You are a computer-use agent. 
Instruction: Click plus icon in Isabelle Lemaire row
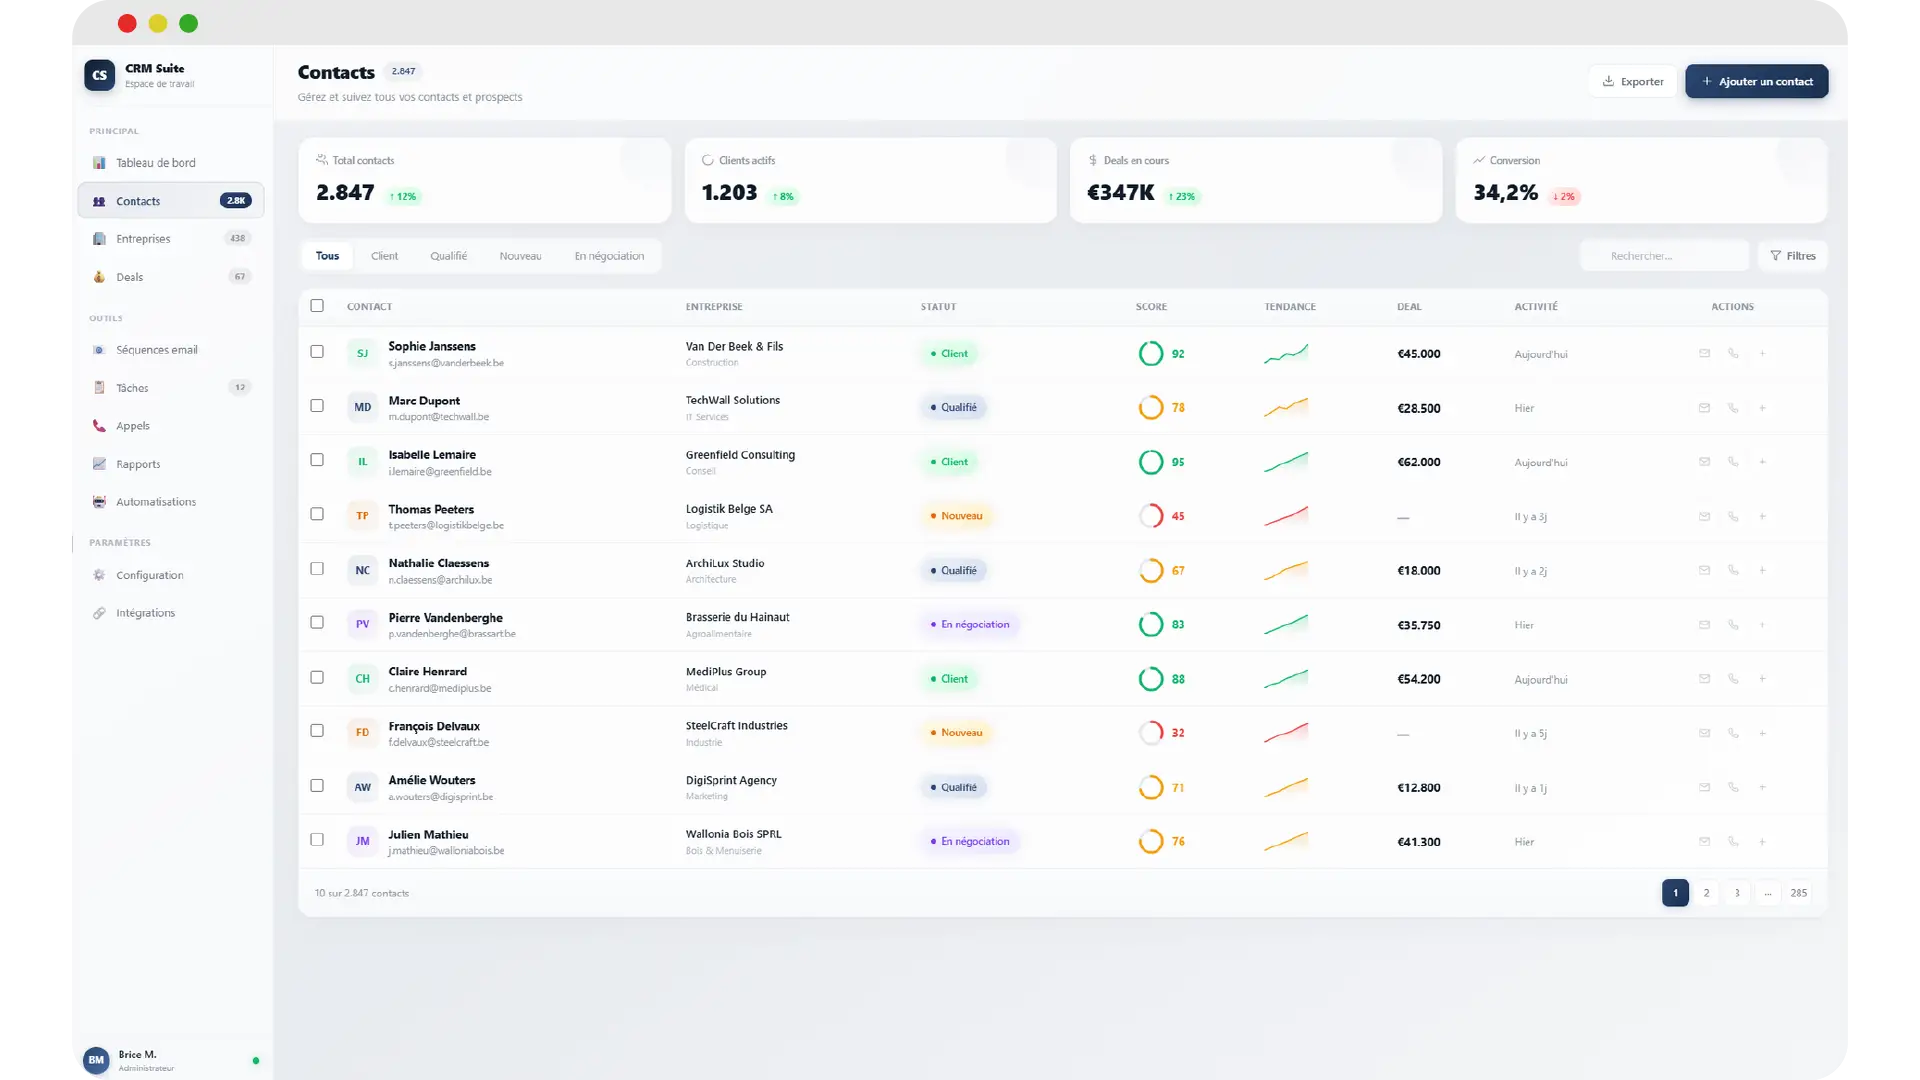pos(1762,462)
